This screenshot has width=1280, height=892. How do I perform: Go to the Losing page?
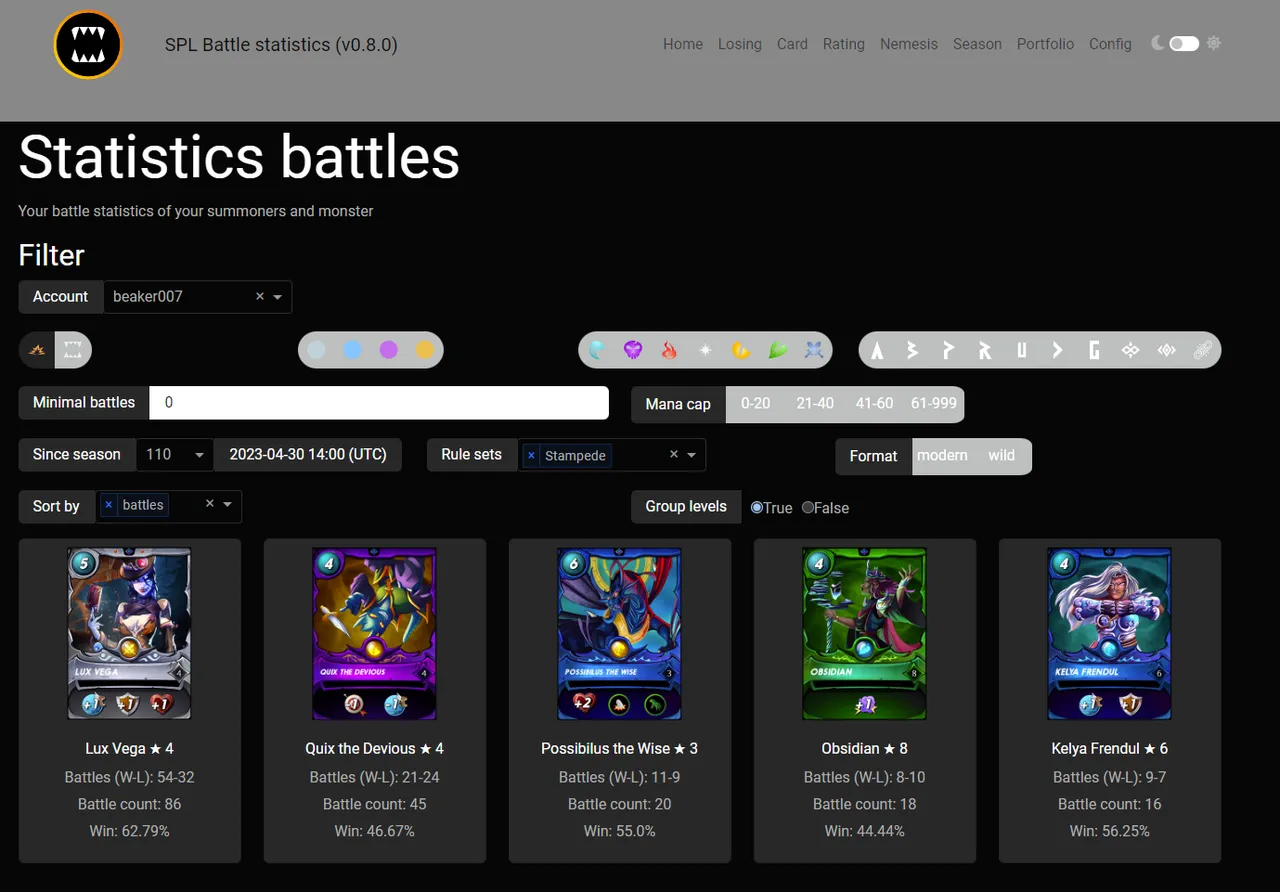tap(740, 44)
